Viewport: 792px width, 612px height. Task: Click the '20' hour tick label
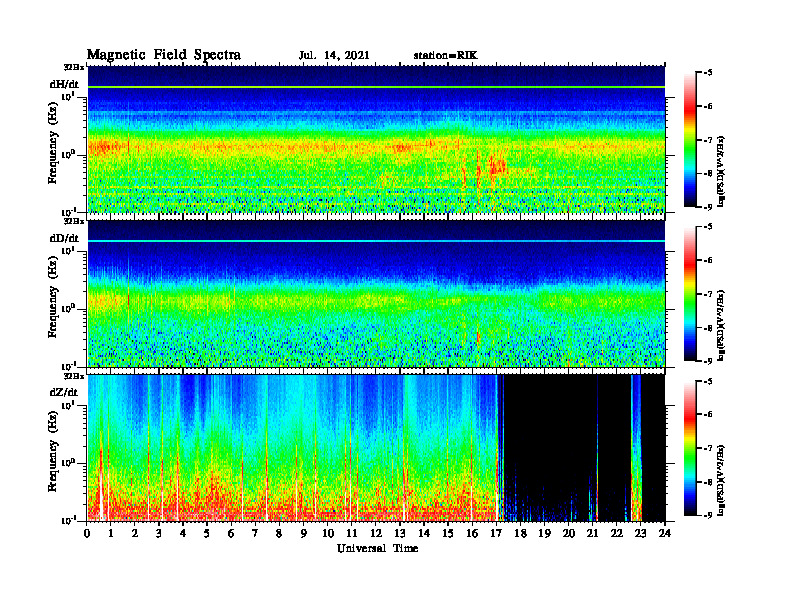click(x=568, y=534)
